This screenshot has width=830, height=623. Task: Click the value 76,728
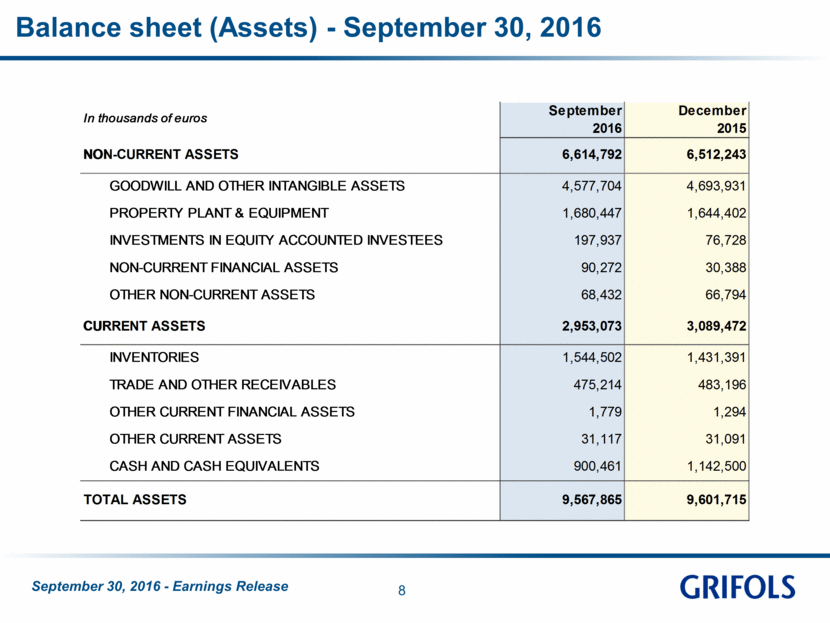click(726, 240)
